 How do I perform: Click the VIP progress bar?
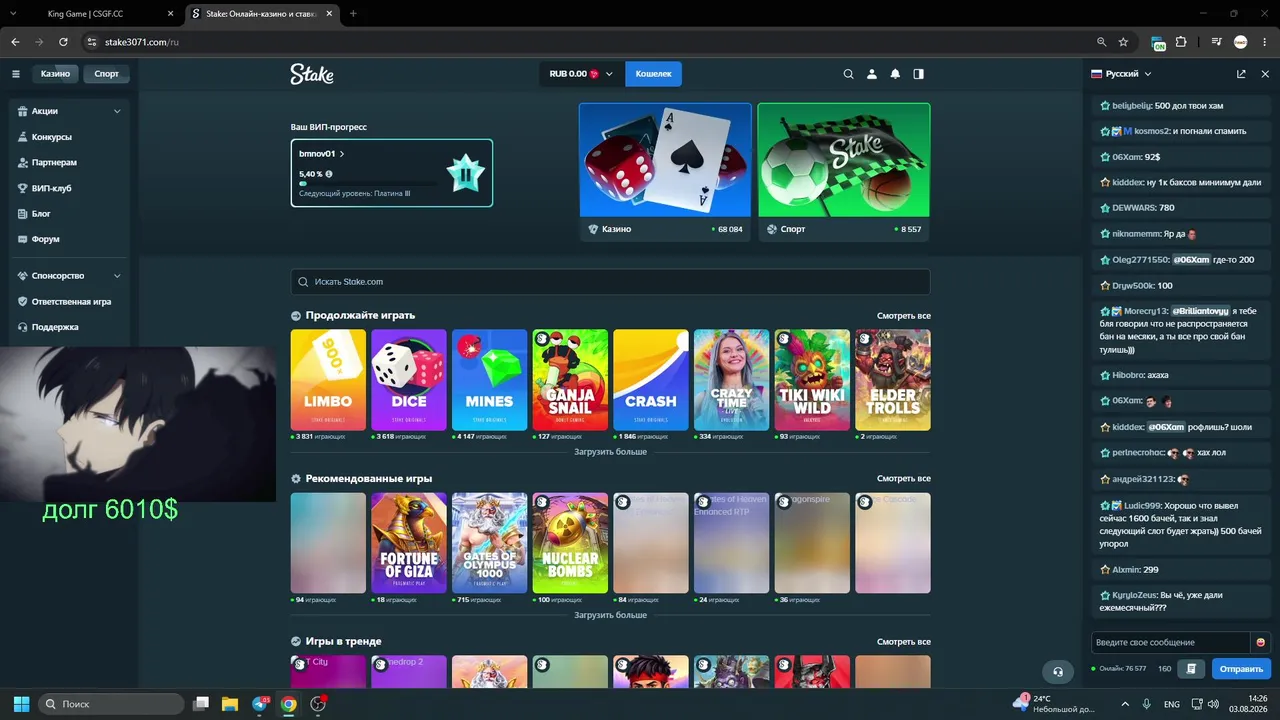[x=368, y=184]
